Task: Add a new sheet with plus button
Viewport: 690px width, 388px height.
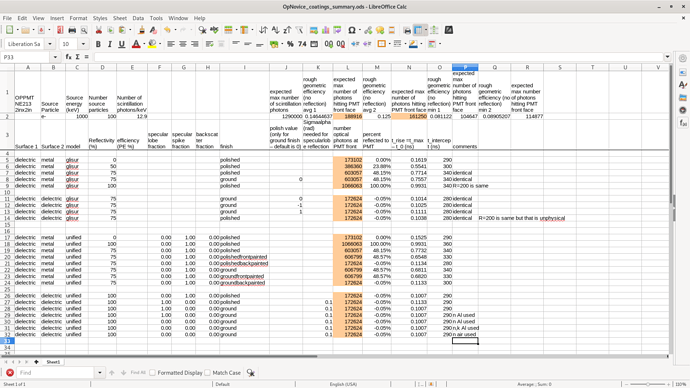Action: (36, 362)
